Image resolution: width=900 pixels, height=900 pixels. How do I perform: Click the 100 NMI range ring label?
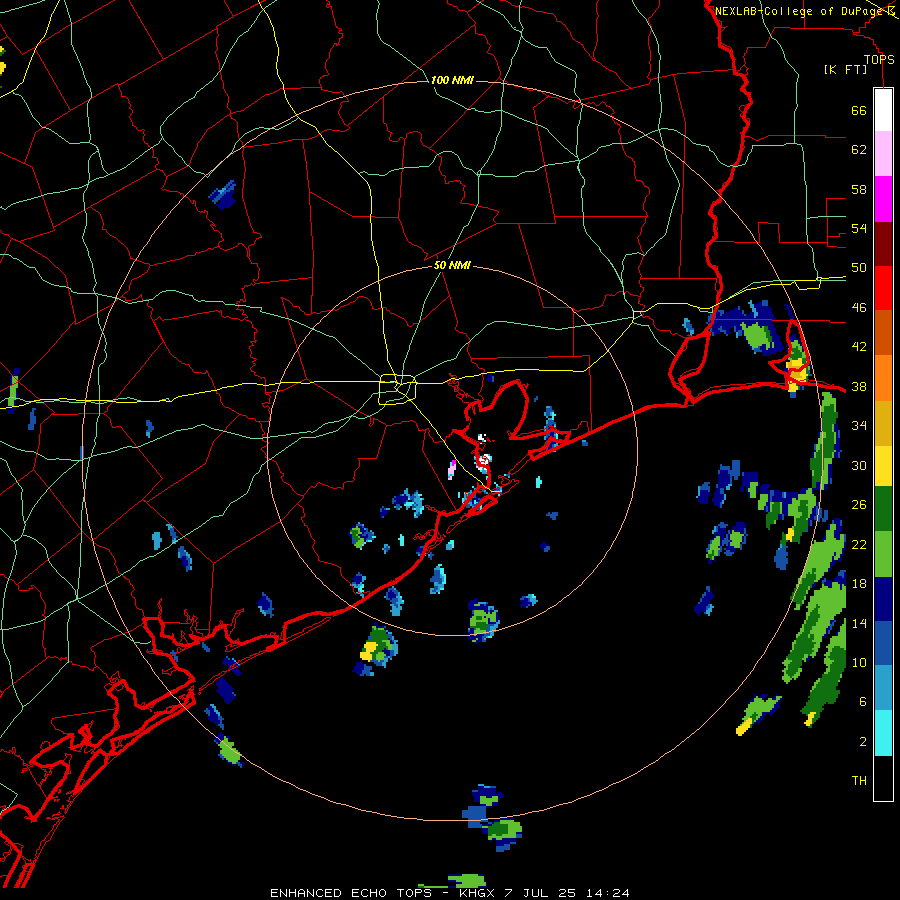[x=452, y=80]
